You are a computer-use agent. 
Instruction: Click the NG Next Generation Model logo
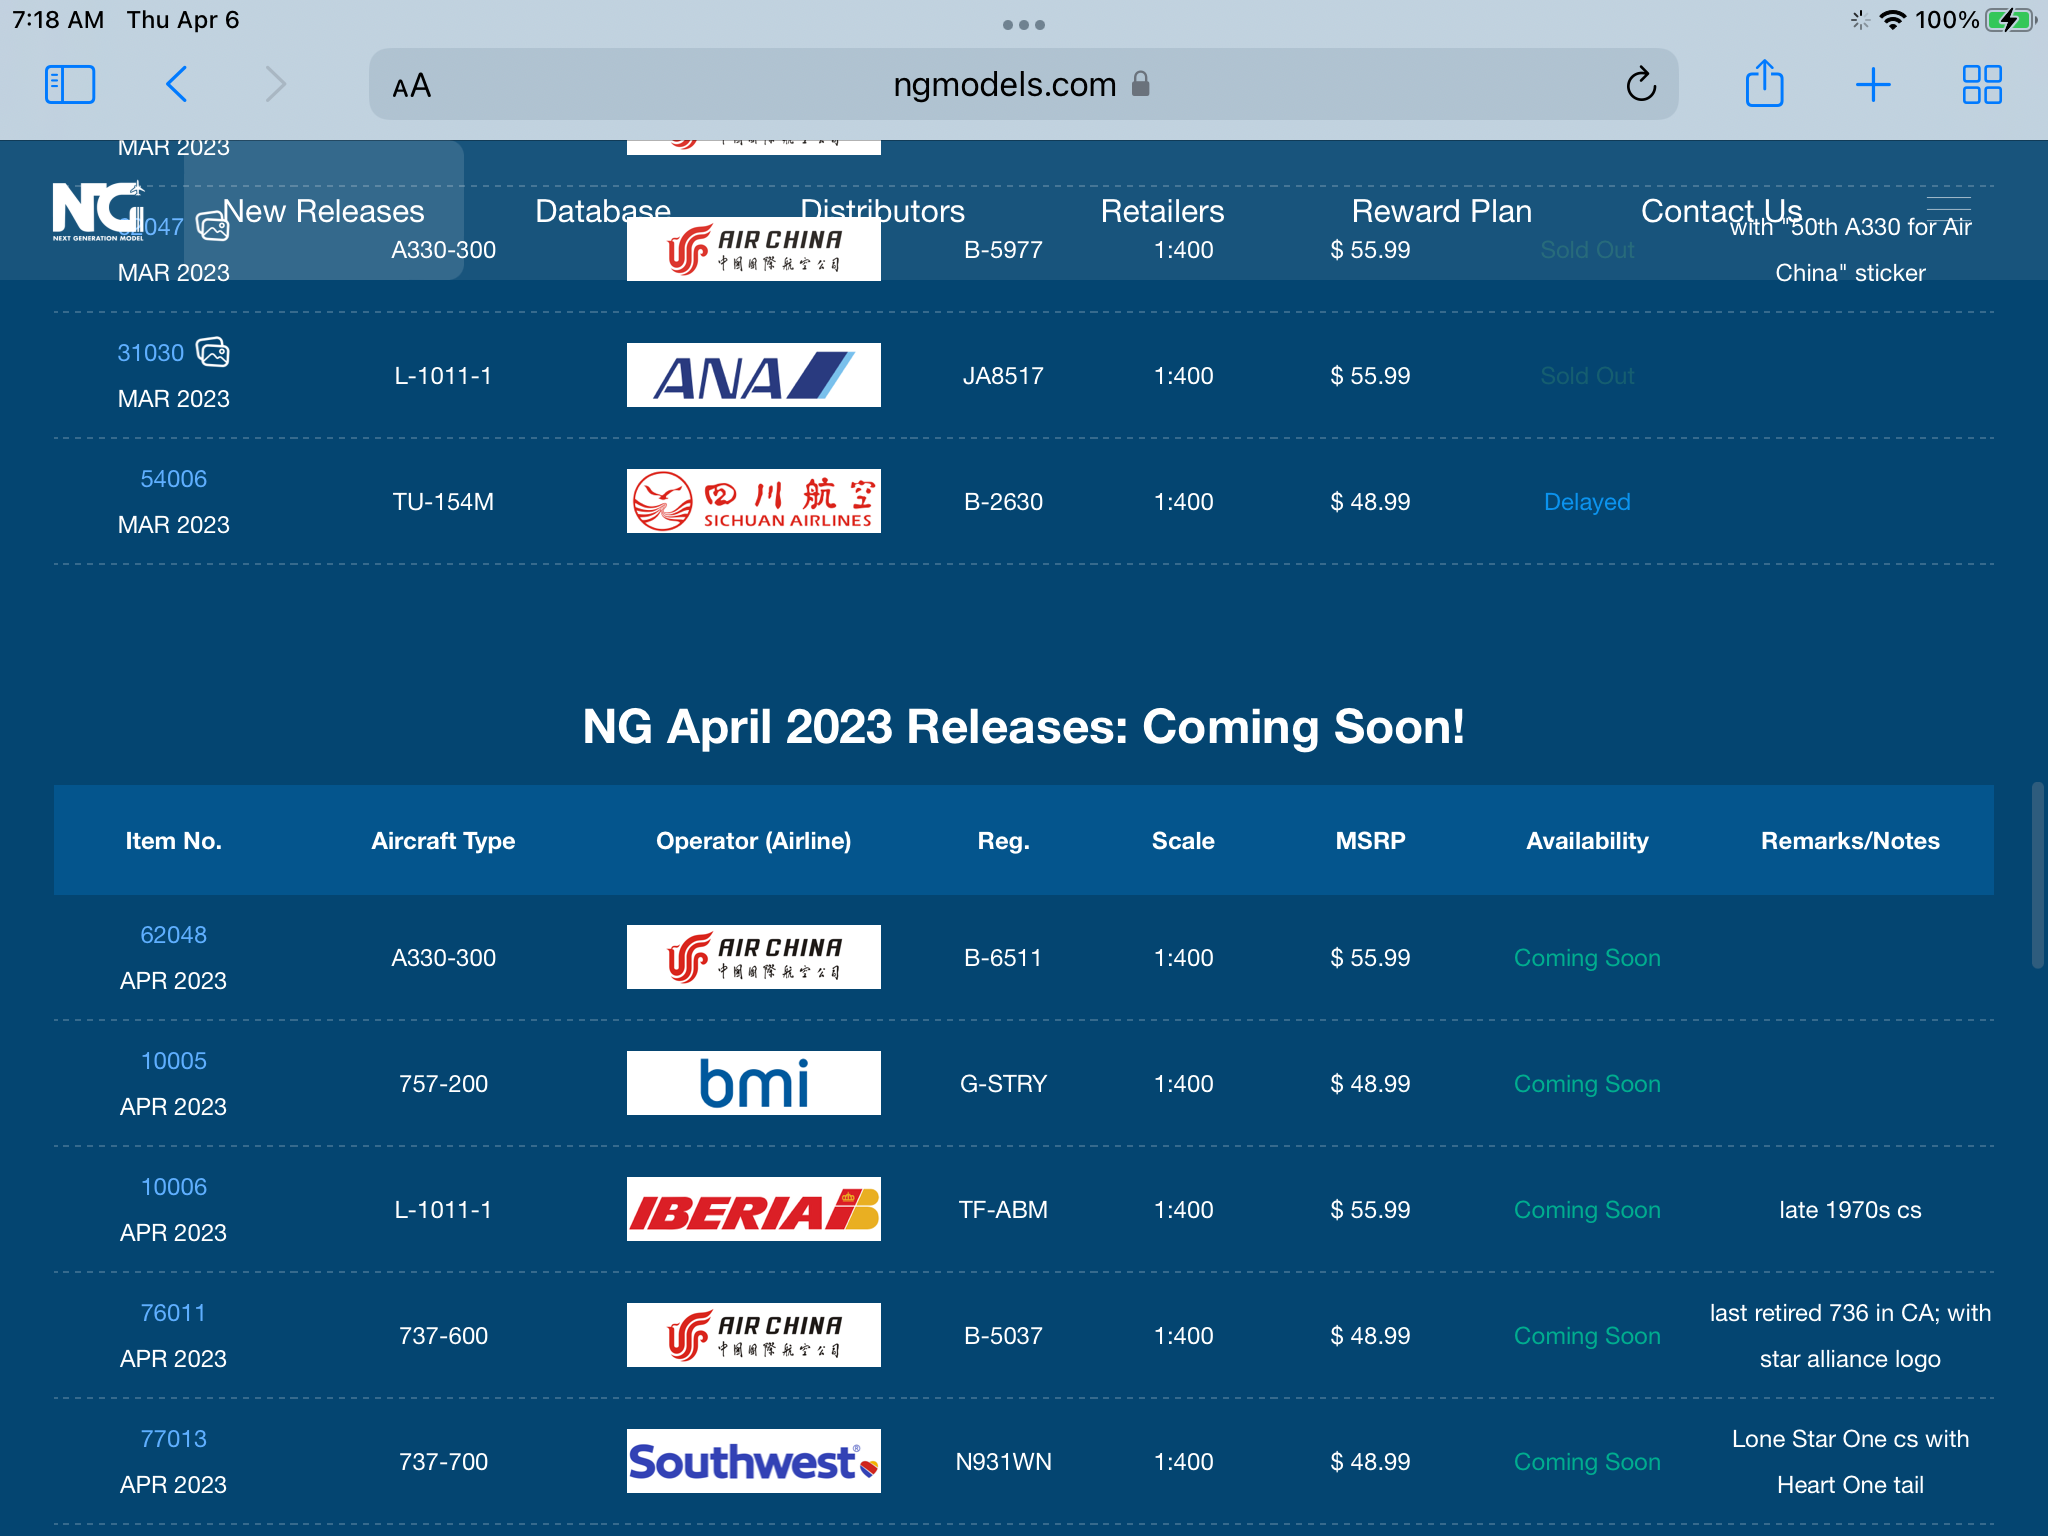tap(98, 211)
